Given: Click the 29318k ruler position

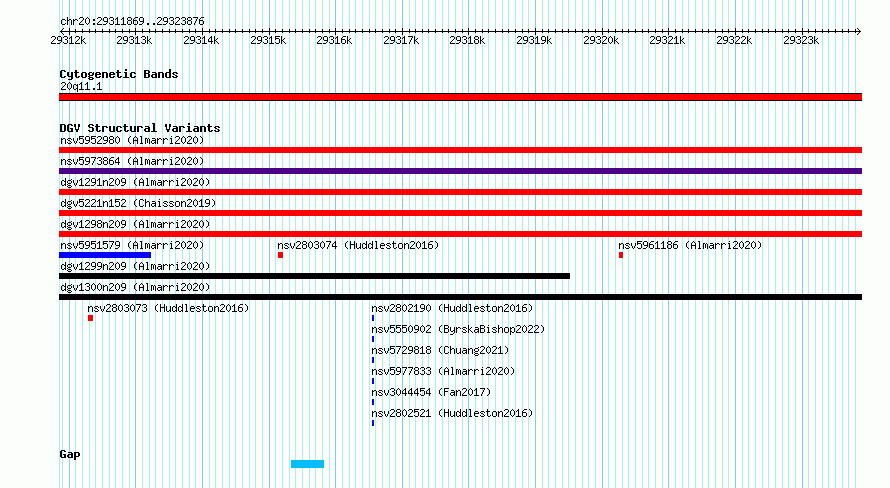Looking at the screenshot, I should [x=467, y=40].
